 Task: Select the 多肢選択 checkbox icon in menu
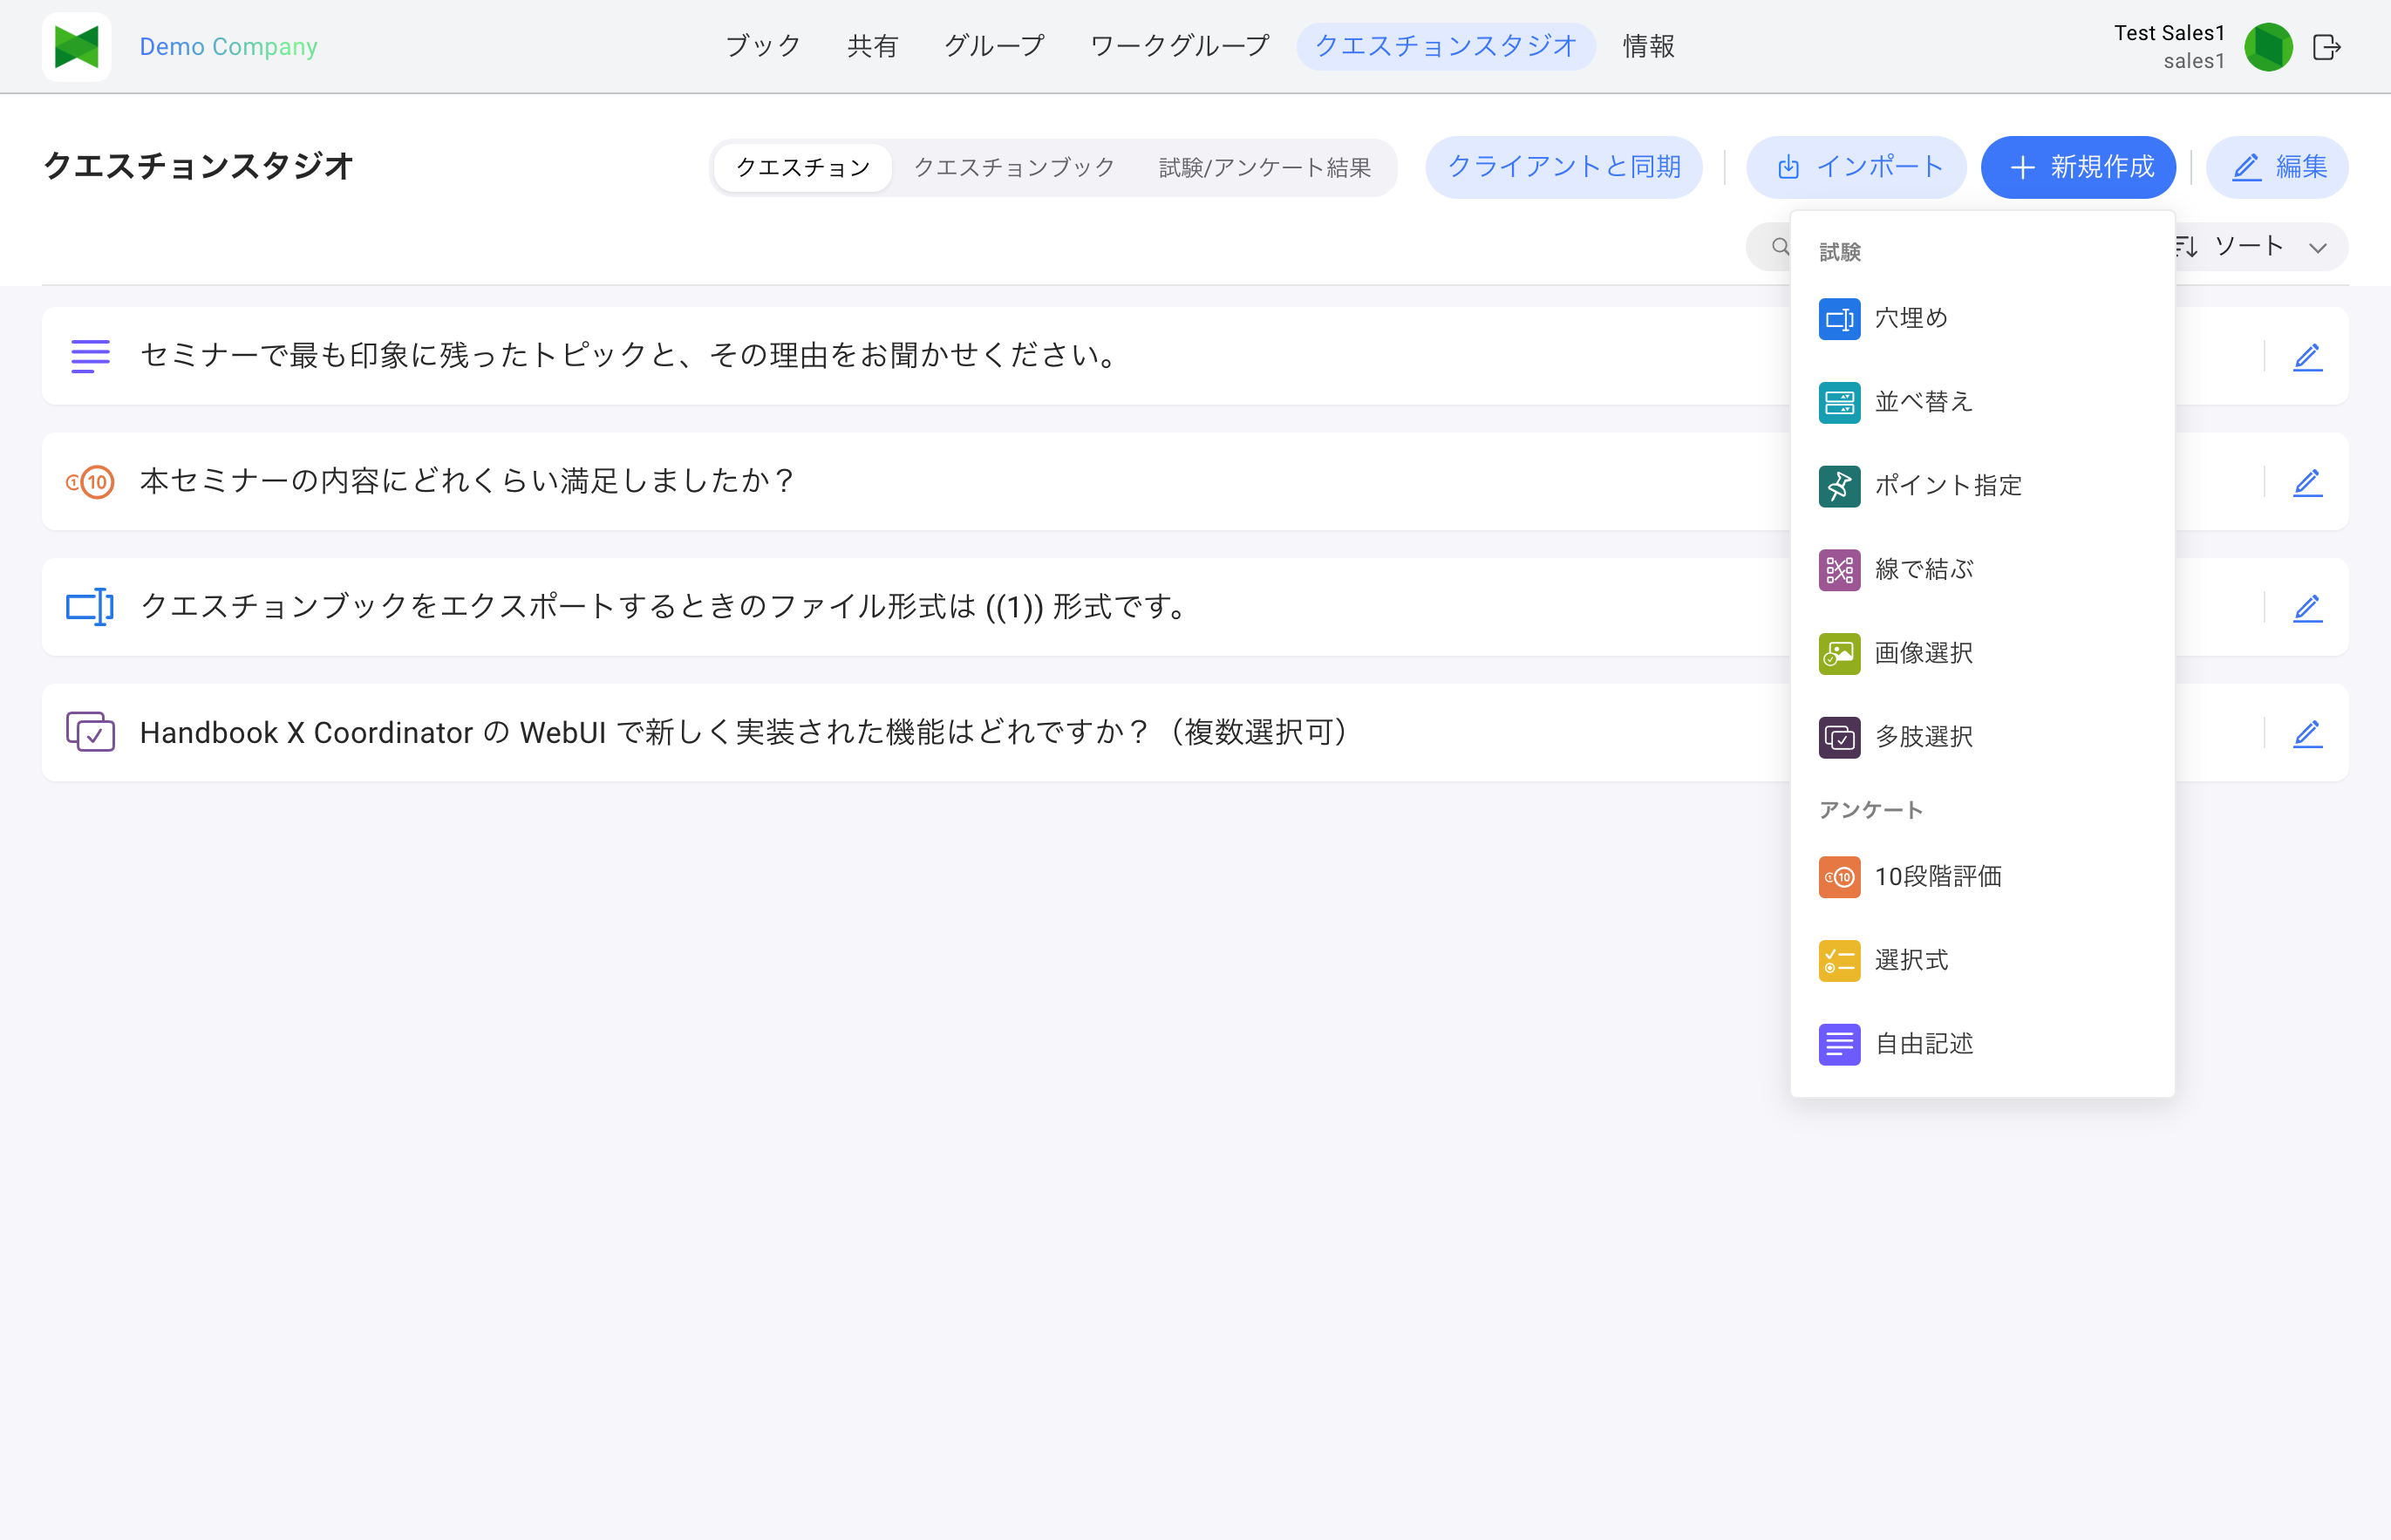pos(1839,738)
